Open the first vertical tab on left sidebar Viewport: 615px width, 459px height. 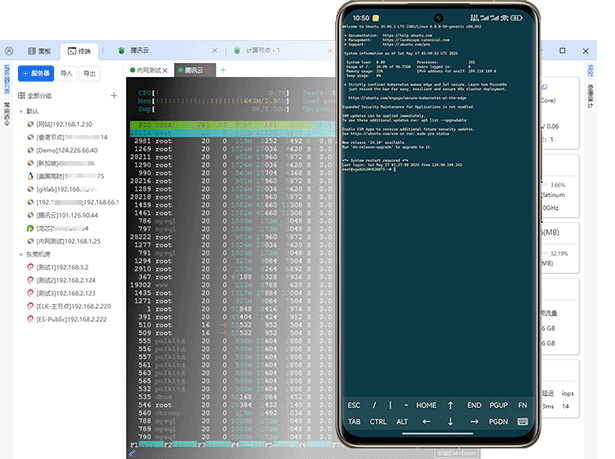click(x=7, y=79)
